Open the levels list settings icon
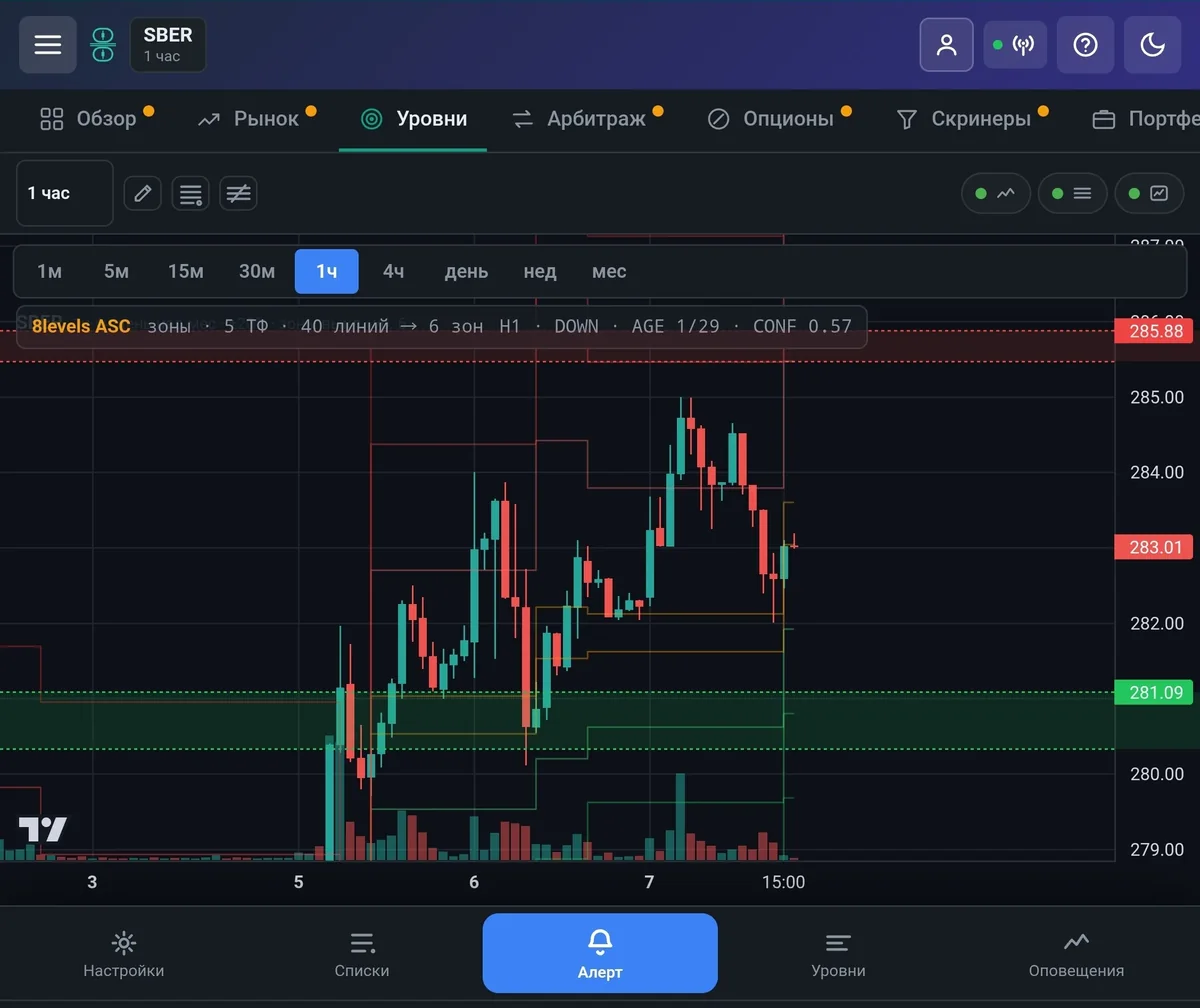This screenshot has height=1008, width=1200. tap(190, 193)
